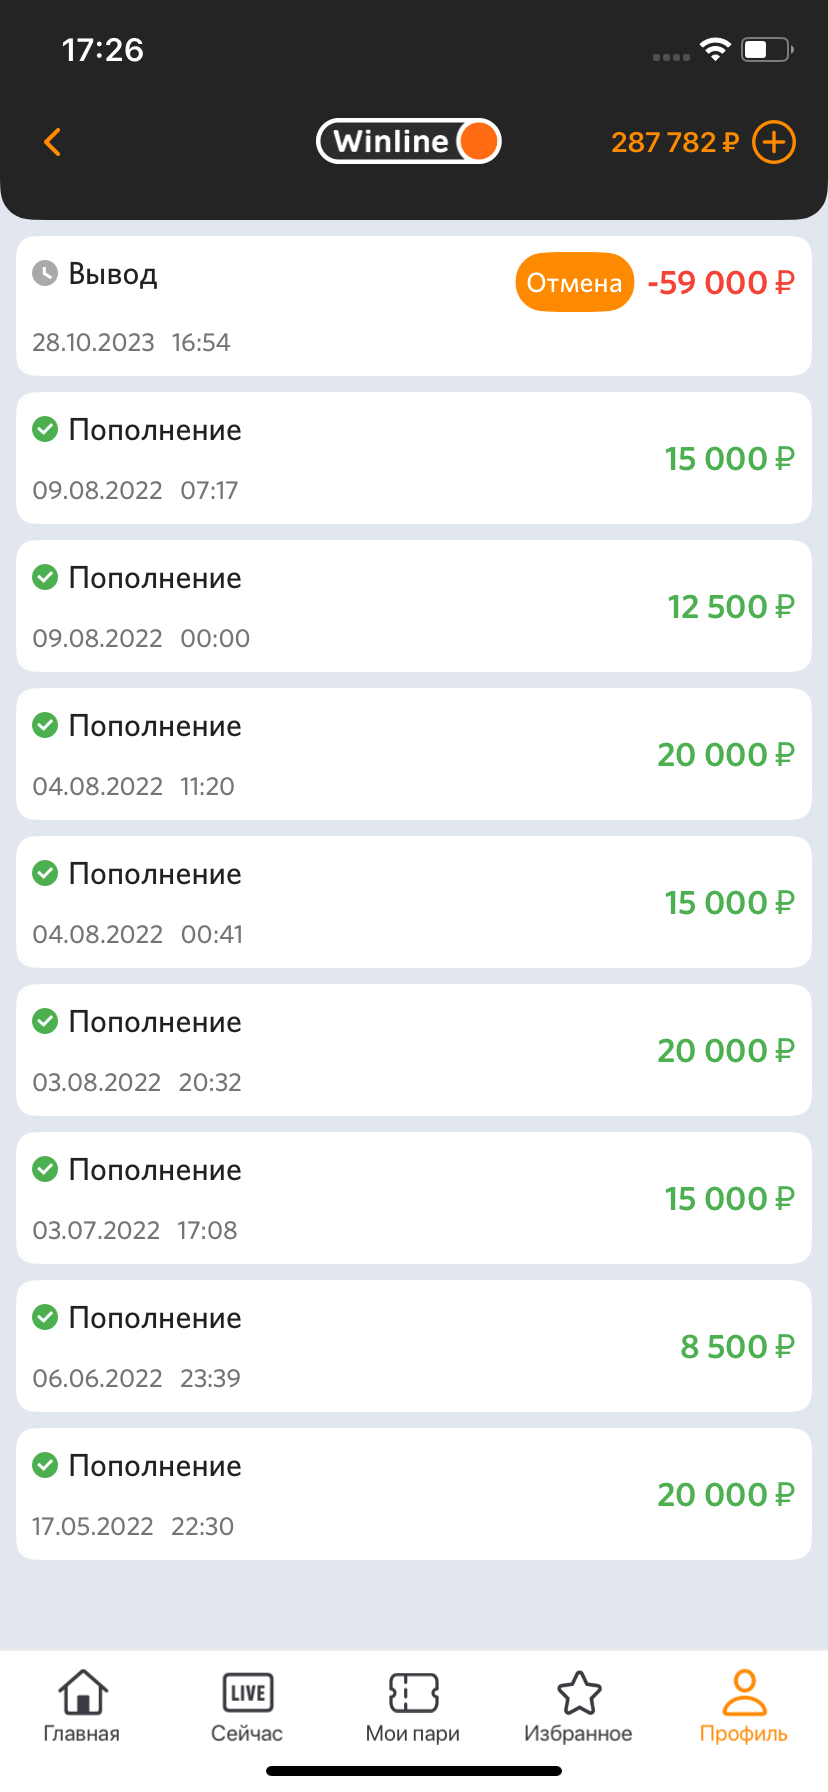Open the Мои пари bets tab
The image size is (828, 1792).
pyautogui.click(x=413, y=1707)
